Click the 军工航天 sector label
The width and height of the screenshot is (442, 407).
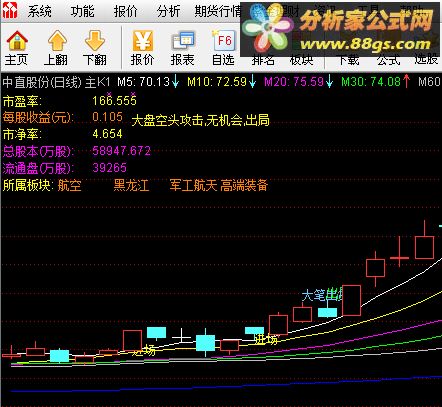coord(194,185)
